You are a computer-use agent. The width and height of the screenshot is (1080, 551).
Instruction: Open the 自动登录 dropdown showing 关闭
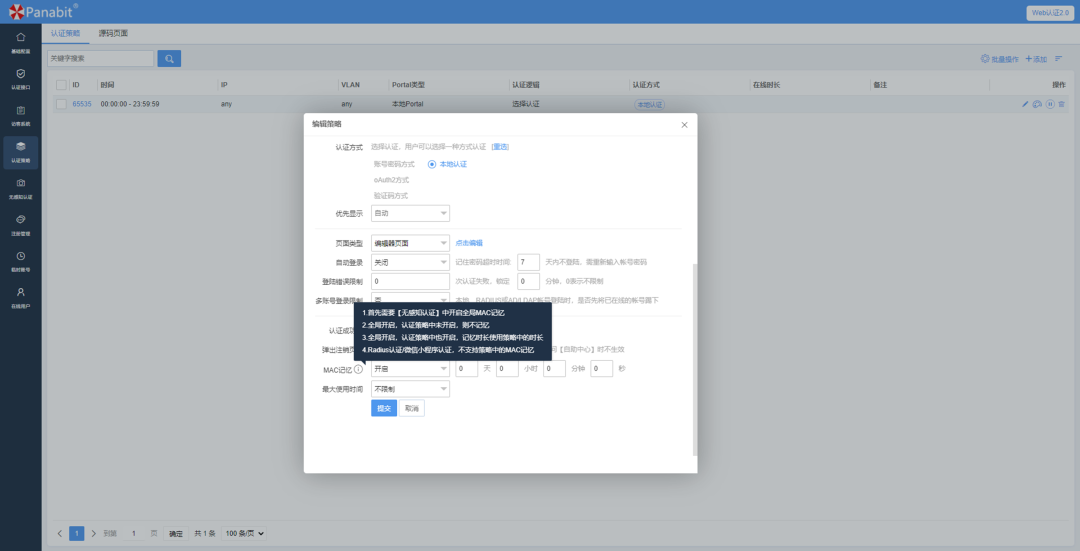pos(411,262)
